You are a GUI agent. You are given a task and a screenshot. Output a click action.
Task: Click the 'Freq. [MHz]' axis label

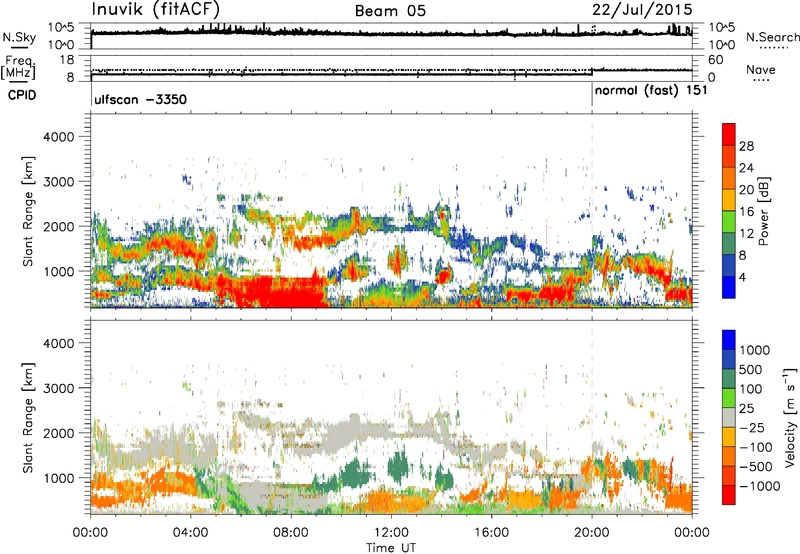[19, 68]
